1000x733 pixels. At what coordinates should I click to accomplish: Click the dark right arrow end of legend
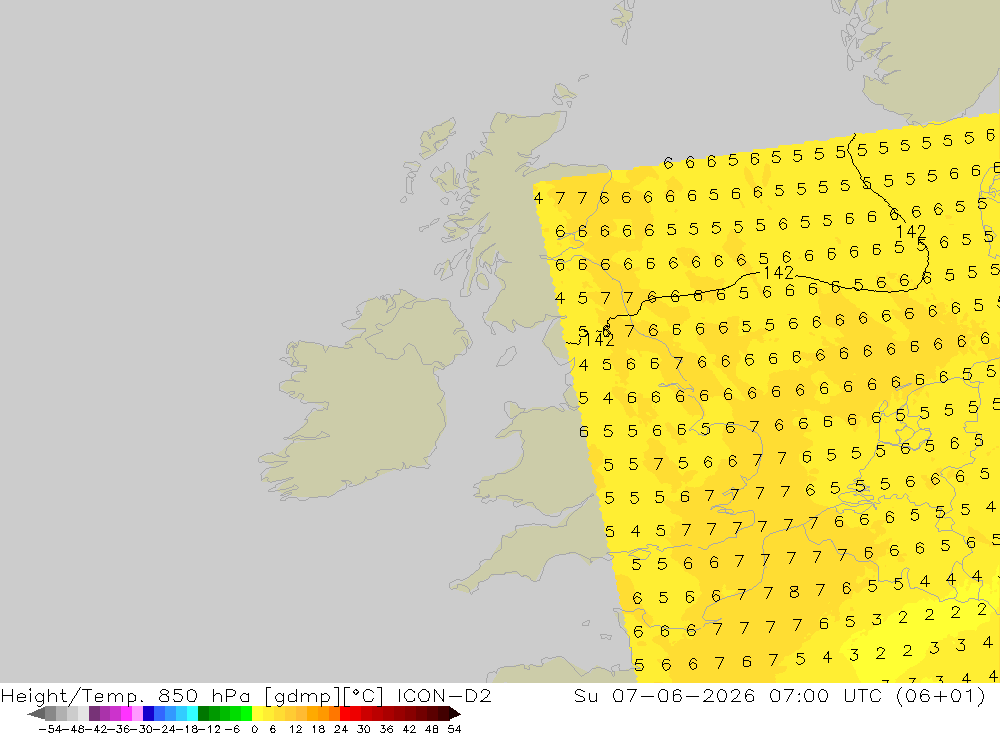455,714
